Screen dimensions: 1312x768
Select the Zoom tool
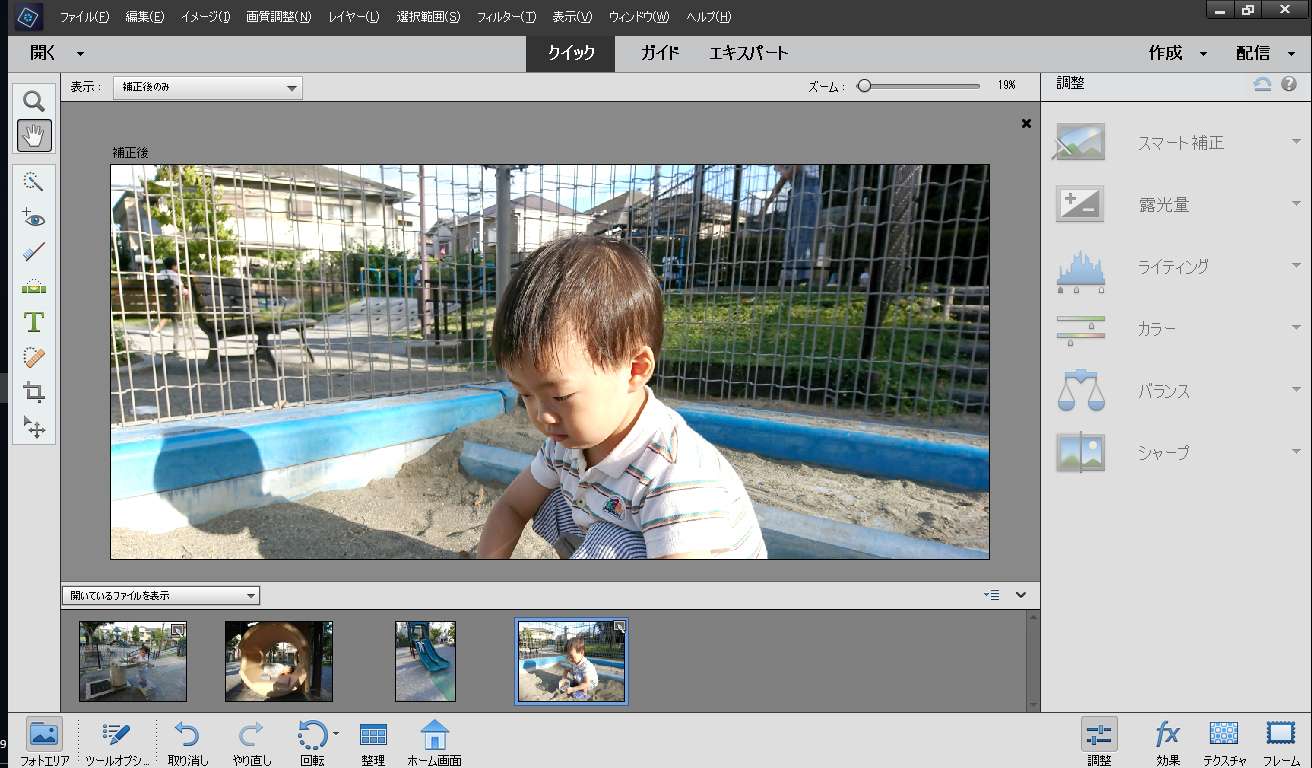tap(33, 99)
